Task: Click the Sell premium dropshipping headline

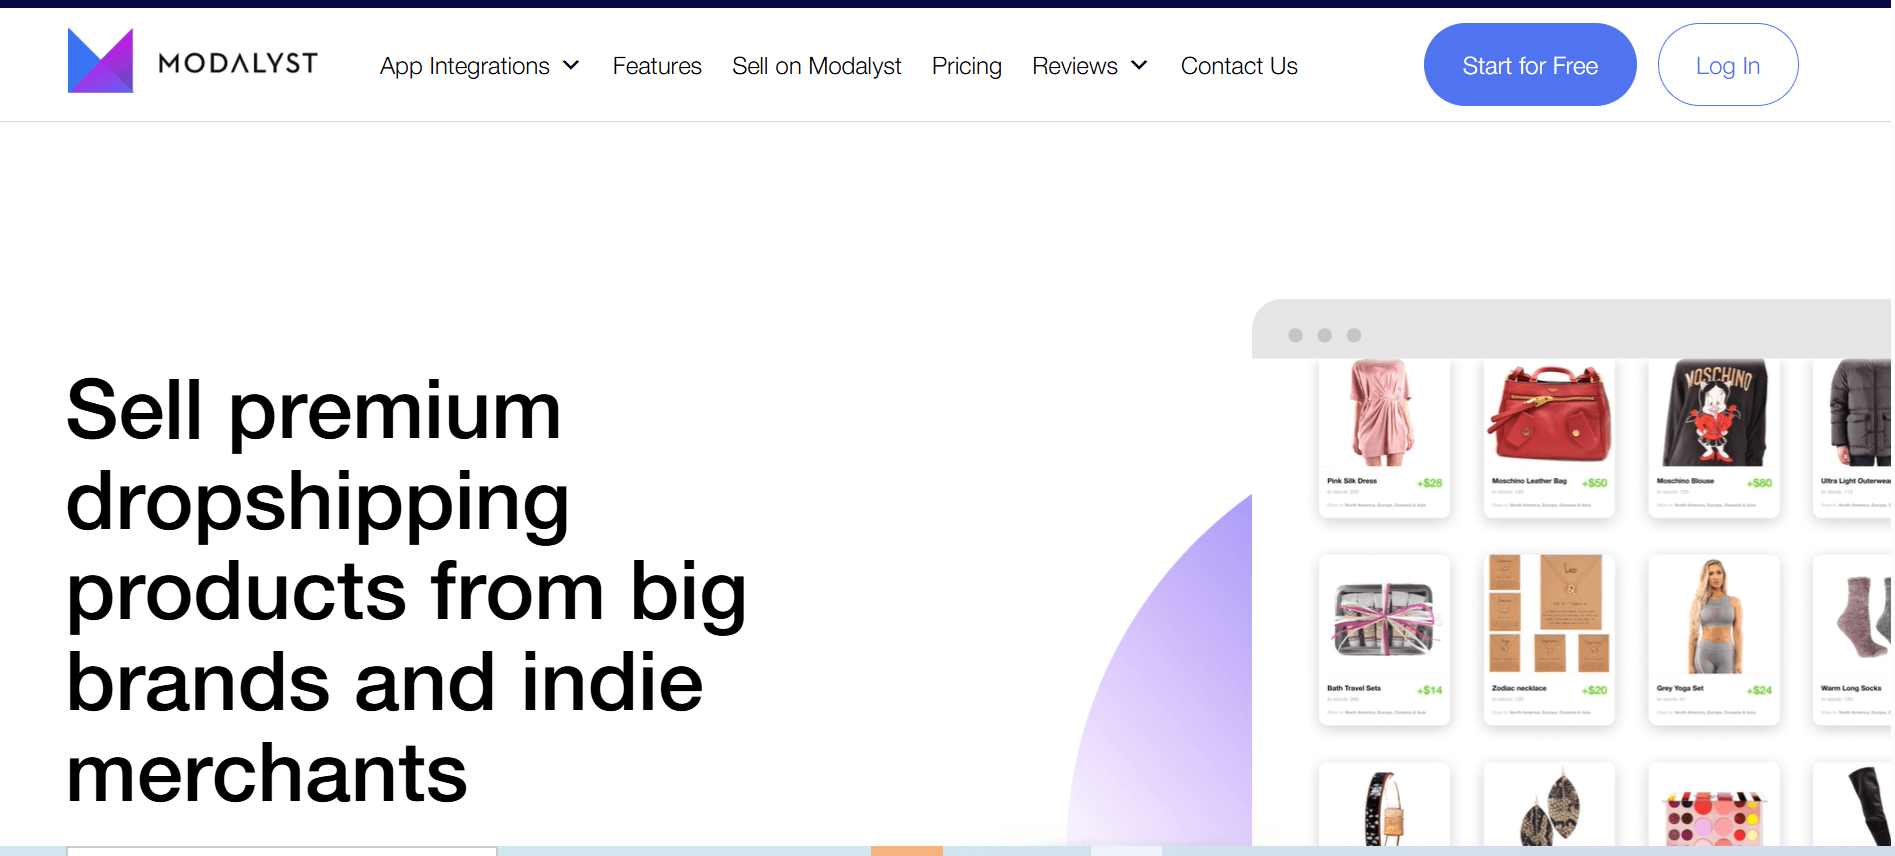Action: (406, 591)
